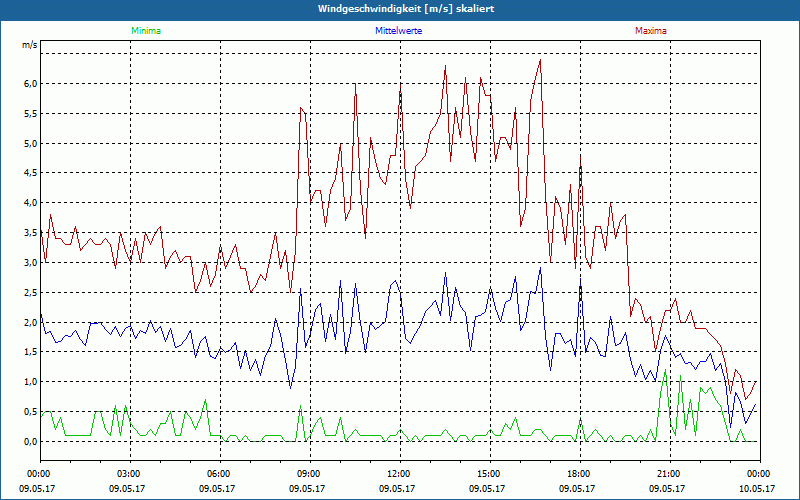Select the 4,5 y-axis label
This screenshot has height=500, width=800.
[30, 173]
